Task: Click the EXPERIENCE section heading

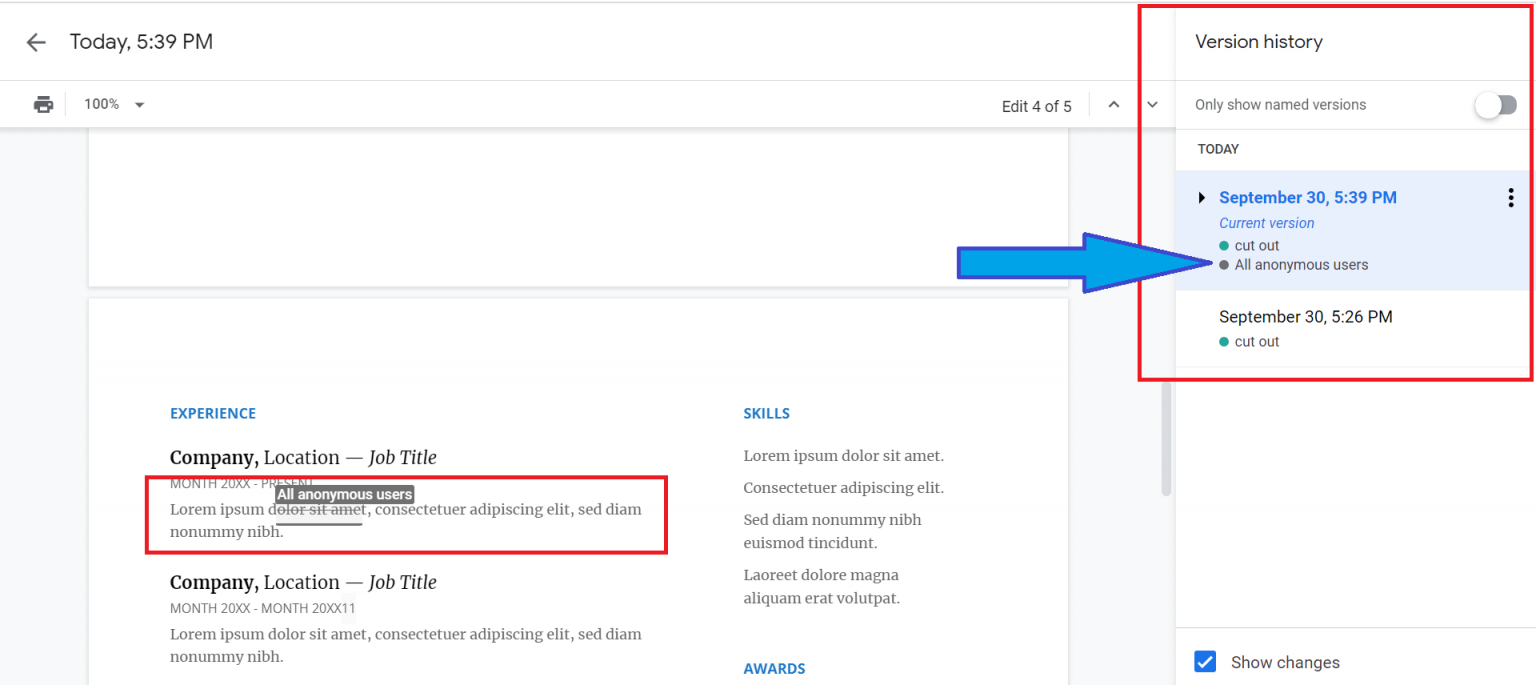Action: 213,413
